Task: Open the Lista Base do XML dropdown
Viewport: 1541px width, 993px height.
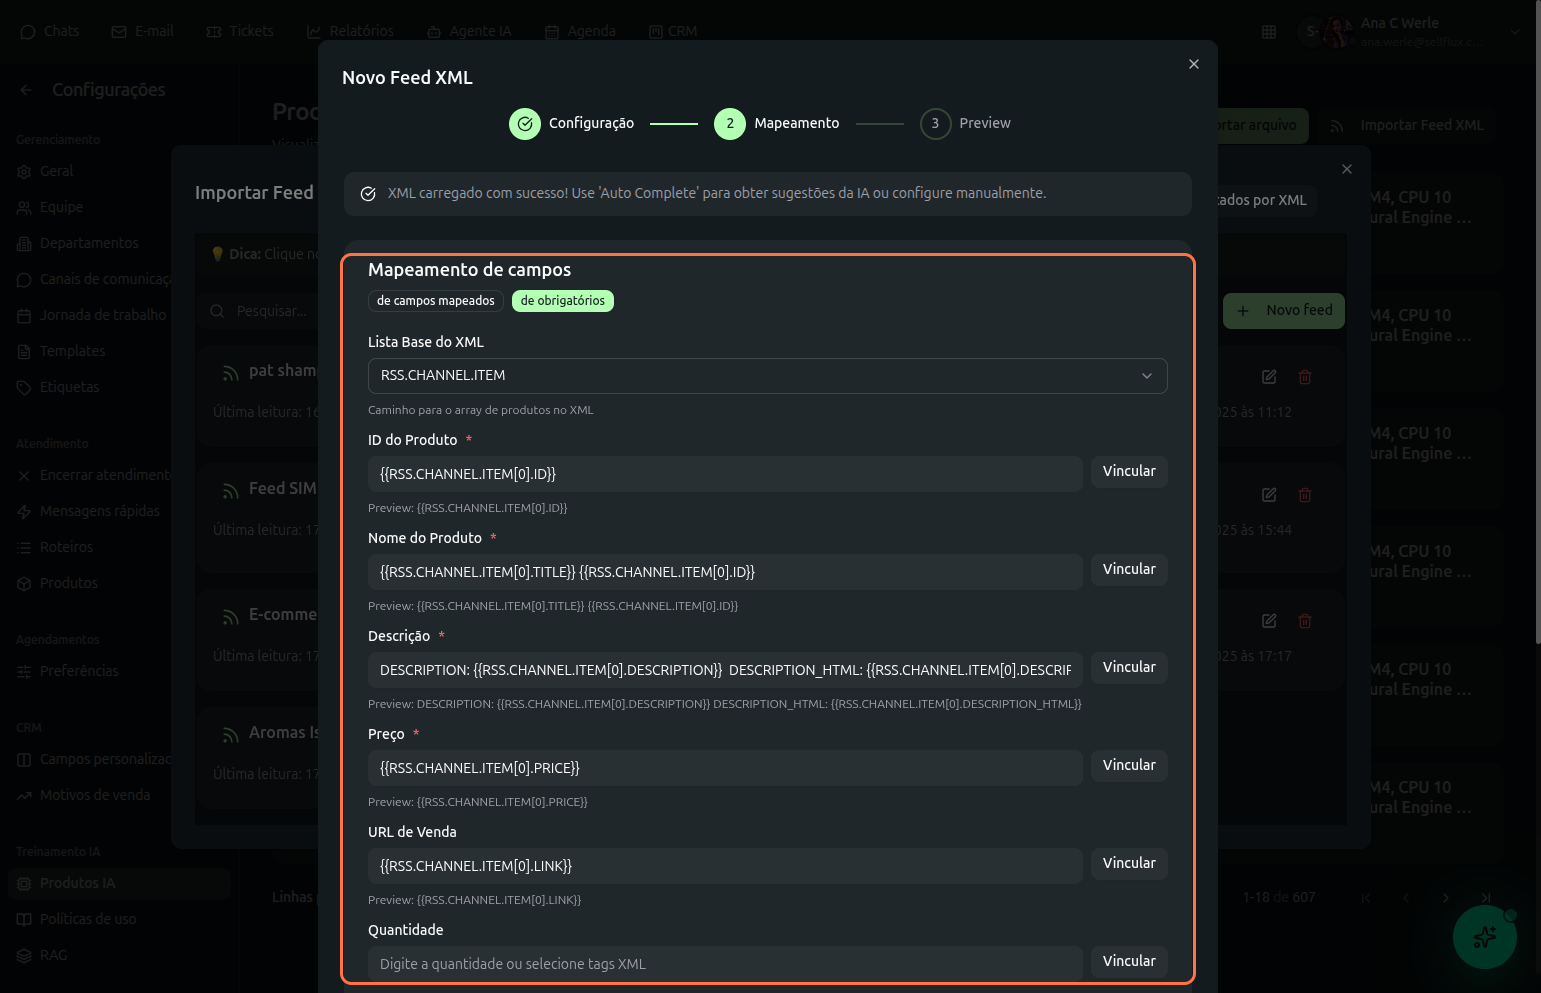Action: click(767, 376)
